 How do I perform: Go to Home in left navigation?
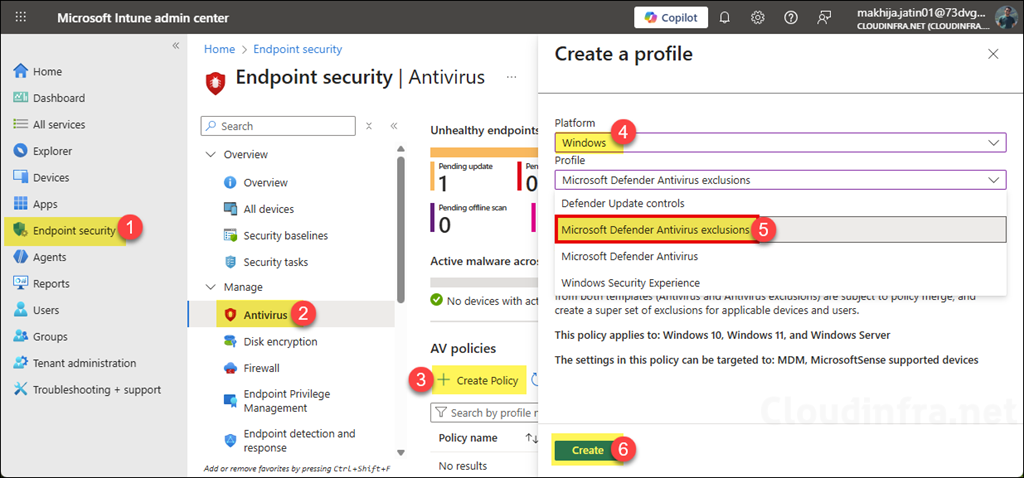[x=47, y=71]
